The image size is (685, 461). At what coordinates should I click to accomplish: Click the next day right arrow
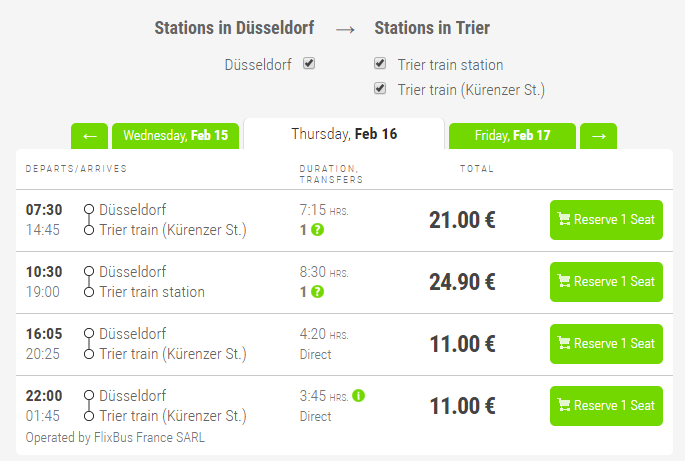click(x=598, y=136)
